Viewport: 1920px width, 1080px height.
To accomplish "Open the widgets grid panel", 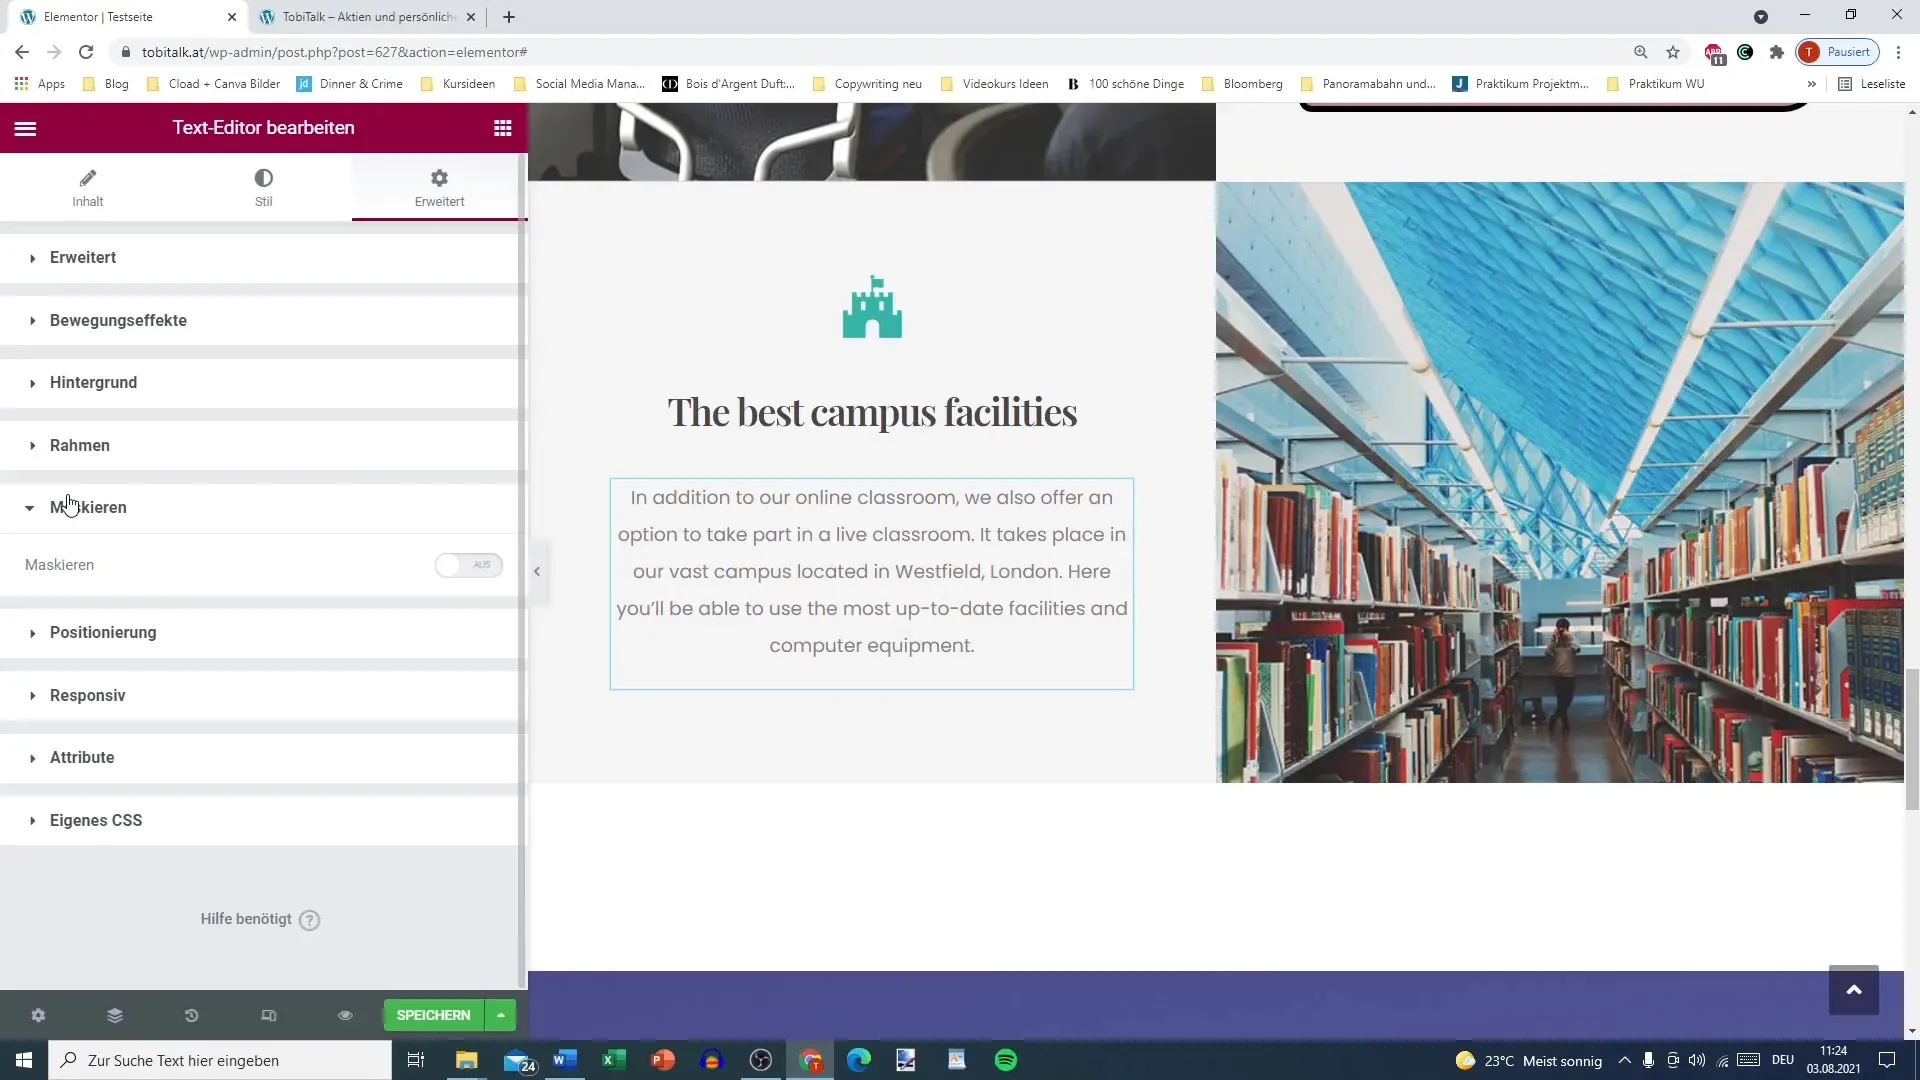I will [503, 128].
